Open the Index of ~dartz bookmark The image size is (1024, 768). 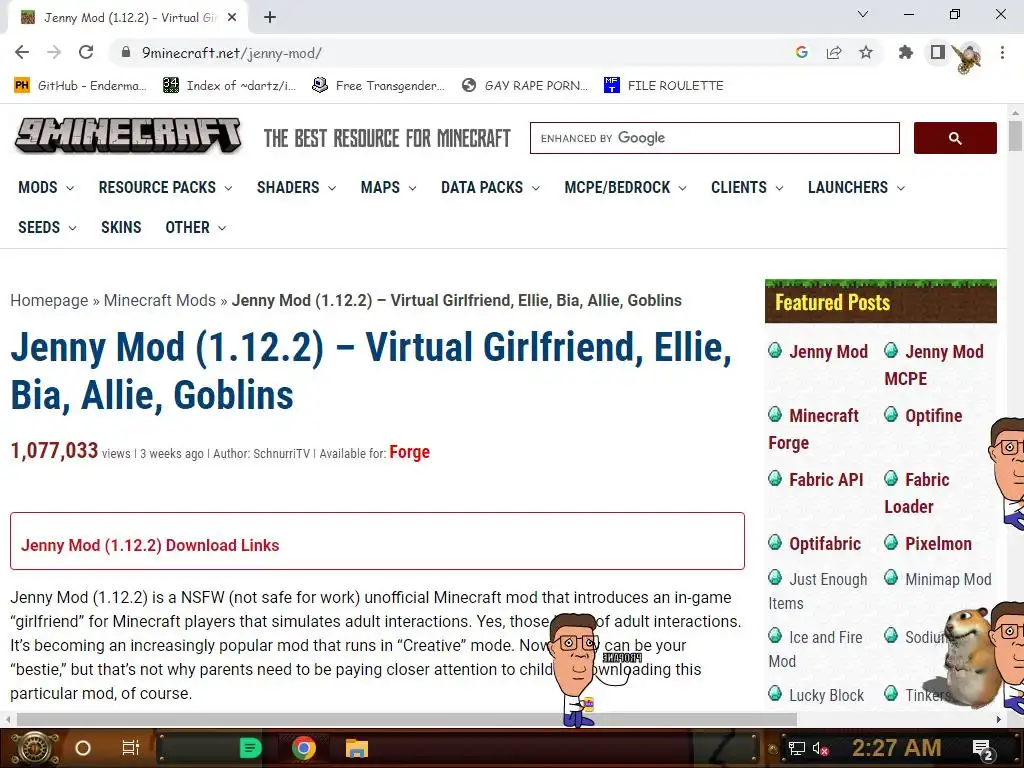click(x=230, y=86)
